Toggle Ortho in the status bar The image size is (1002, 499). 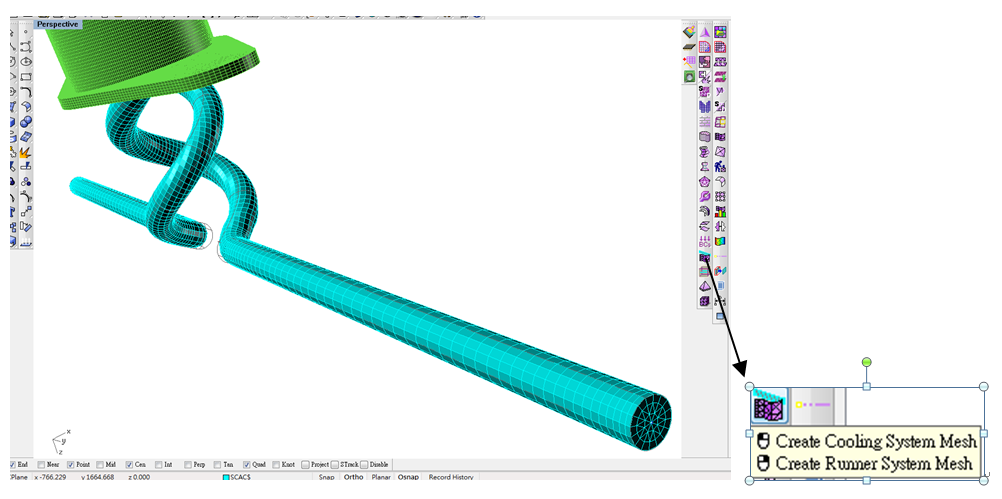(x=353, y=477)
